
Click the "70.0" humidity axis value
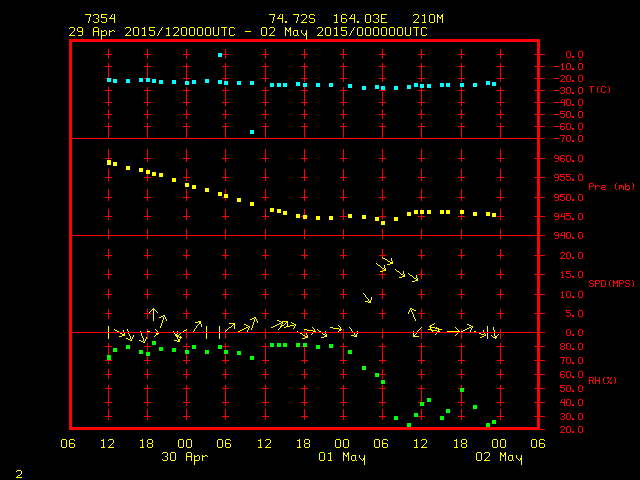[571, 361]
